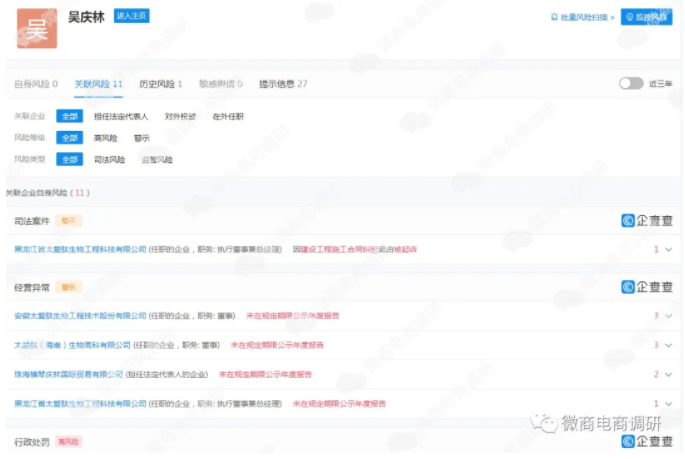The image size is (685, 459).
Task: Open 黑龙江省太爱肽 link under 经营异常
Action: pyautogui.click(x=80, y=404)
